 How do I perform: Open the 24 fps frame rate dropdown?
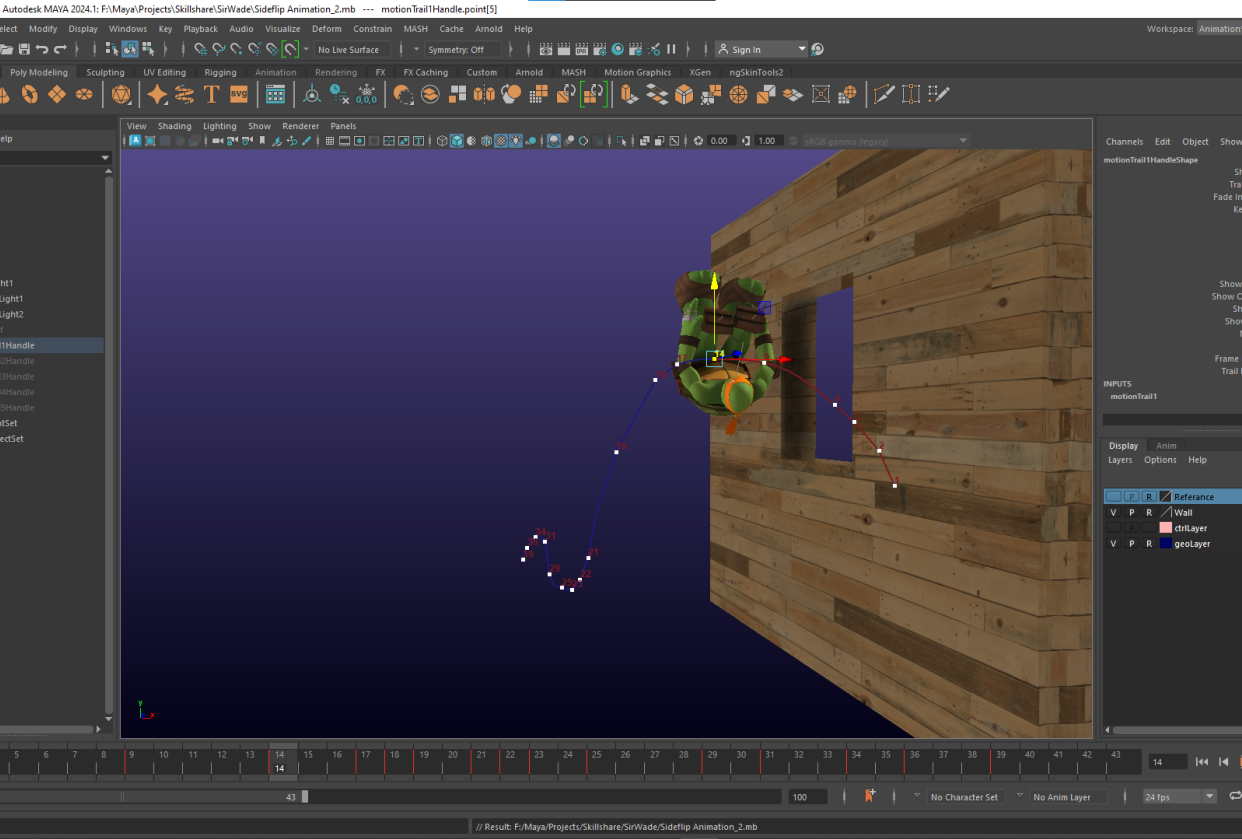tap(1180, 796)
